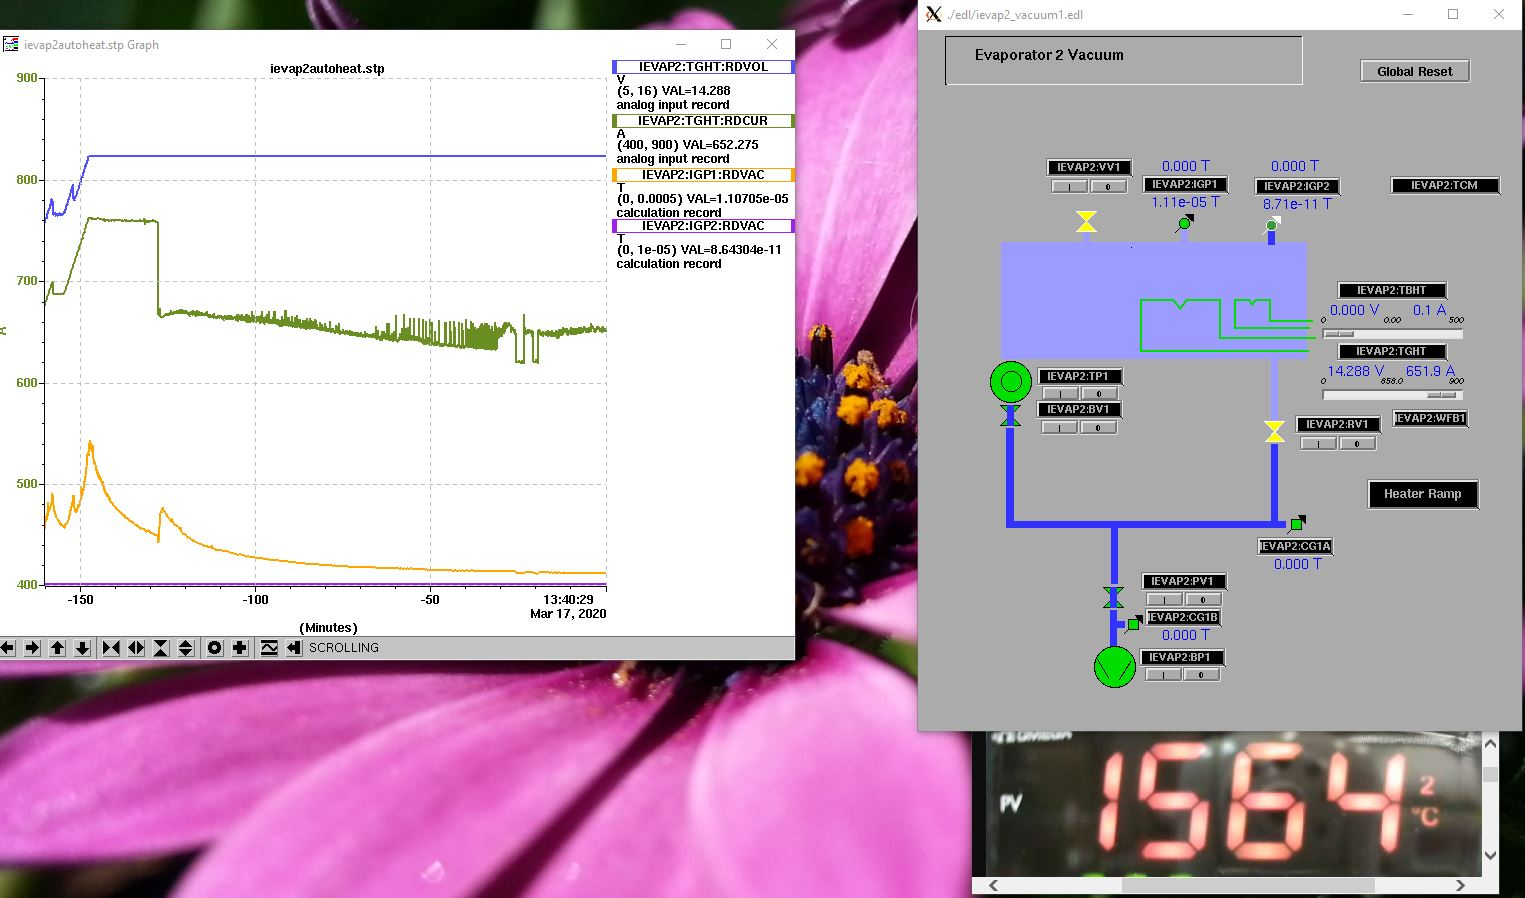Click the Evaporator 2 Vacuum title box
This screenshot has width=1525, height=898.
[x=1123, y=61]
